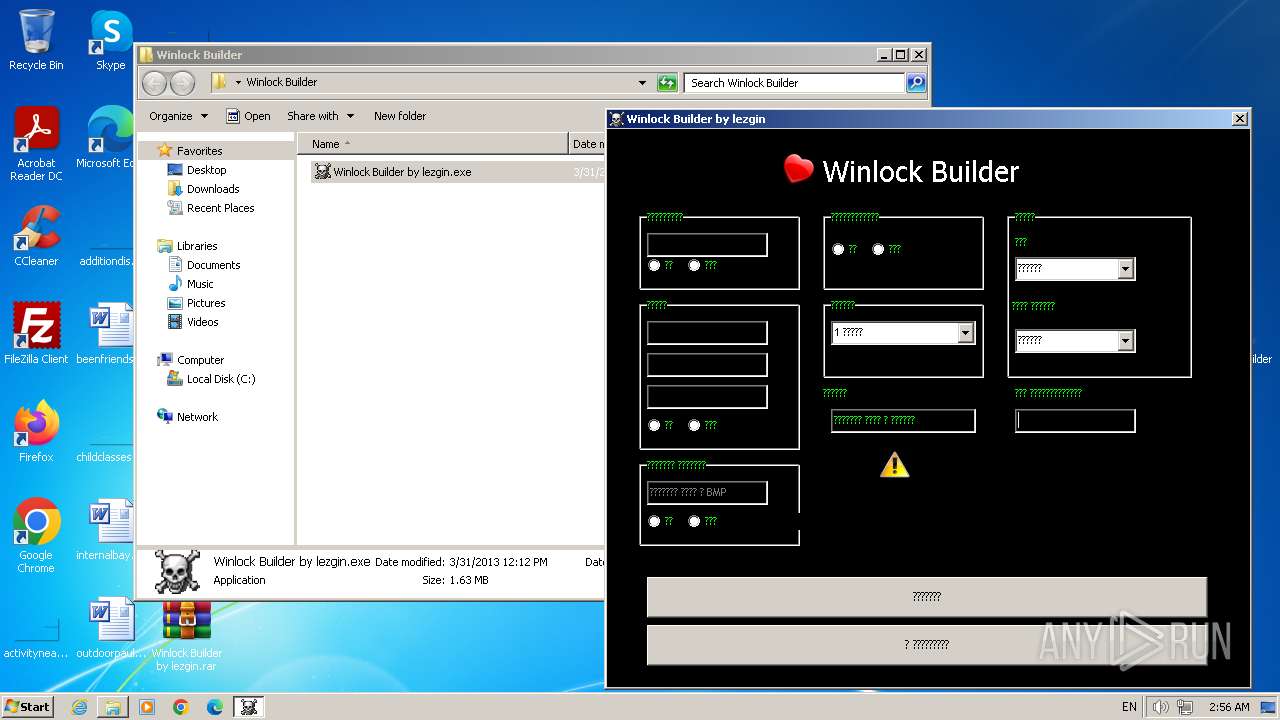Open Local Disk (C:) in navigation pane
Screen dimensions: 1280x720
[221, 379]
